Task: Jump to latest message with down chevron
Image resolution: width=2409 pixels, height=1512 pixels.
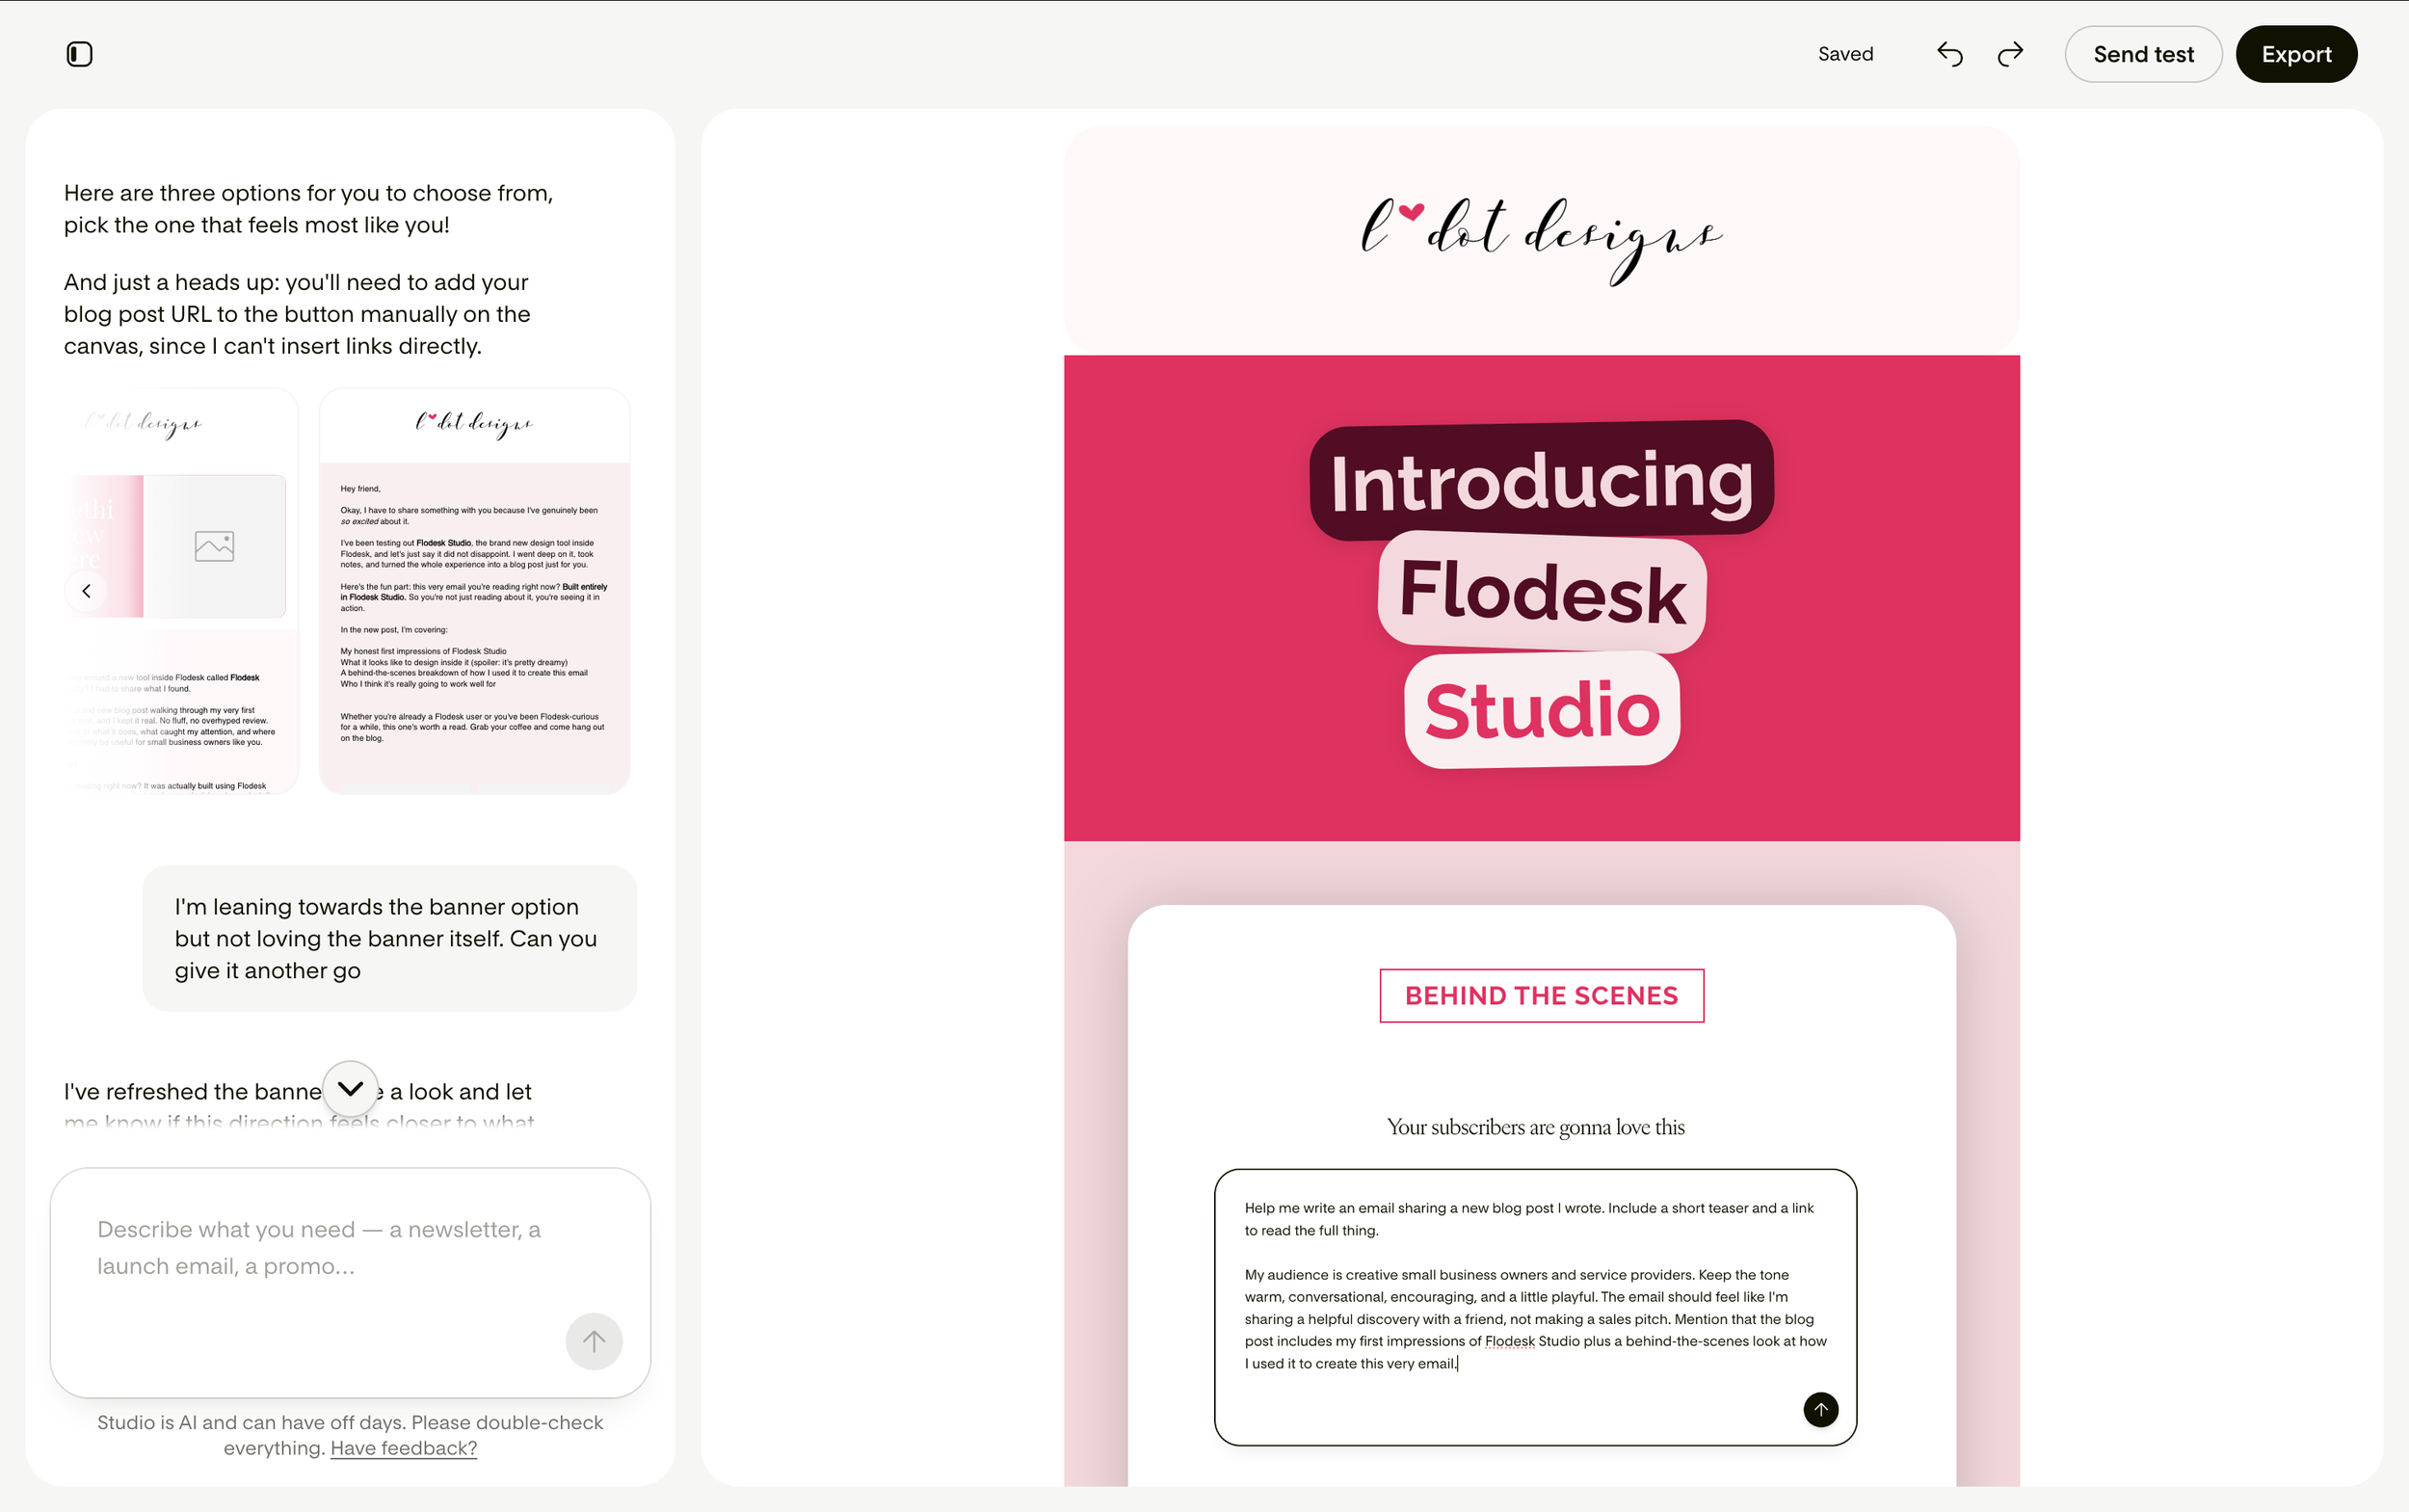Action: pyautogui.click(x=350, y=1089)
